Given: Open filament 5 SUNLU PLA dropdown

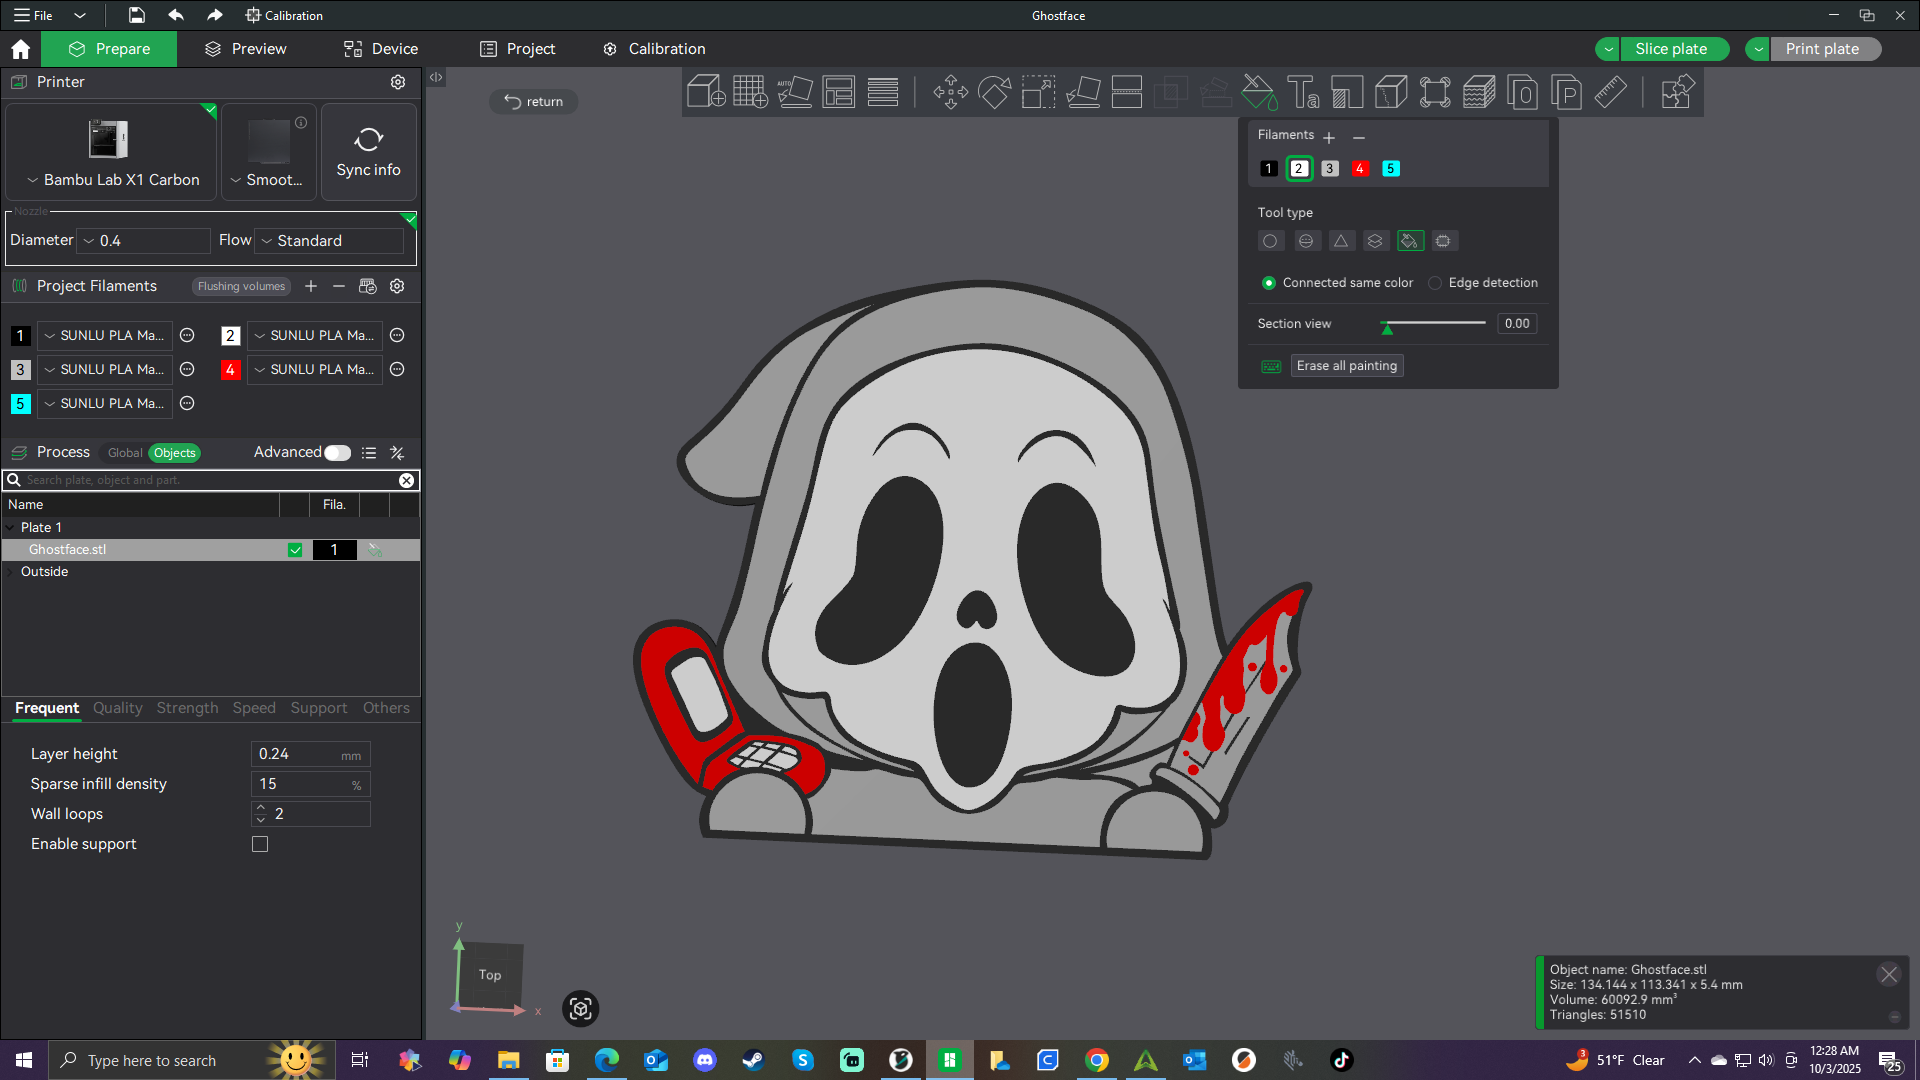Looking at the screenshot, I should pos(105,404).
